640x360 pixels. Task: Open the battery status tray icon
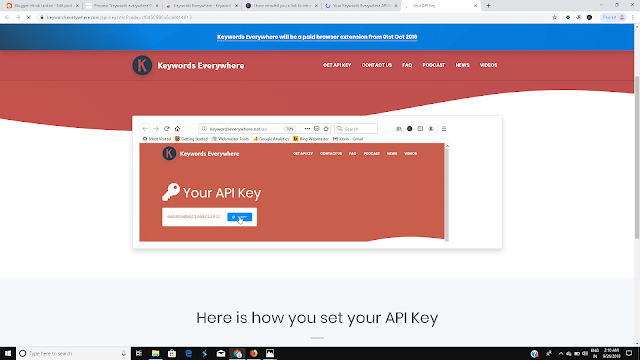pos(577,353)
